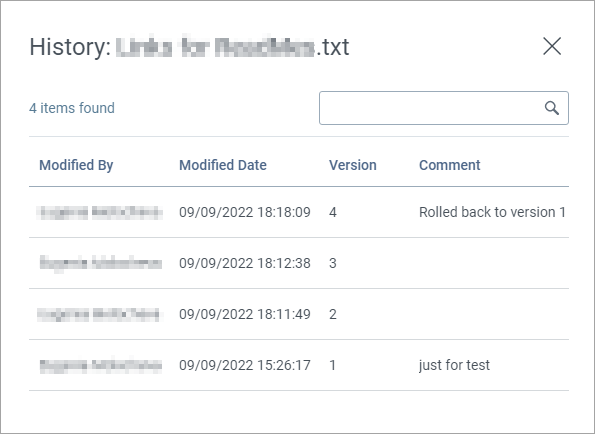This screenshot has width=595, height=434.
Task: Click the 09/09/2022 18:11:49 date cell
Action: tap(245, 314)
